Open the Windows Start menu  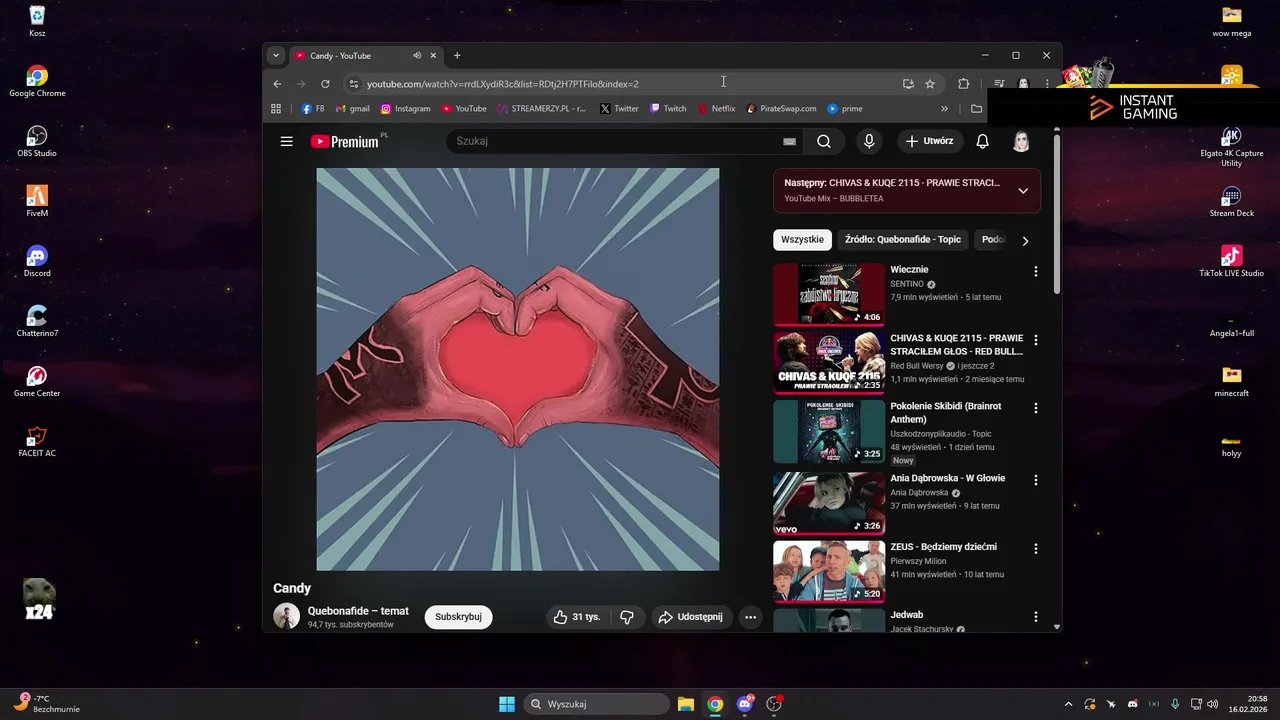pyautogui.click(x=507, y=704)
